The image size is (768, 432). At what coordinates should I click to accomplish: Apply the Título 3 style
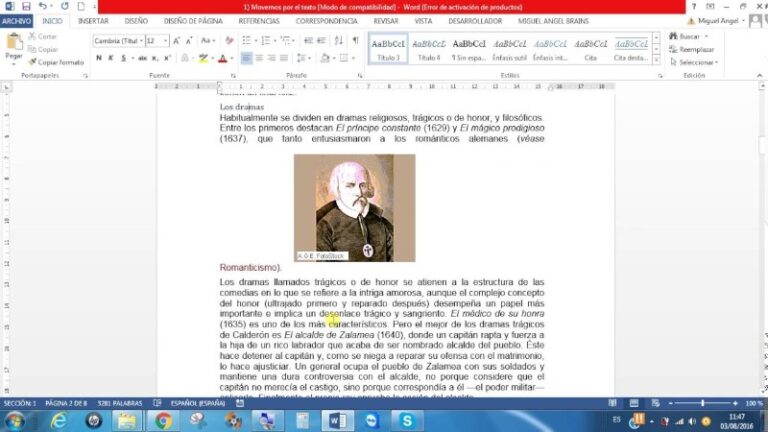click(388, 48)
